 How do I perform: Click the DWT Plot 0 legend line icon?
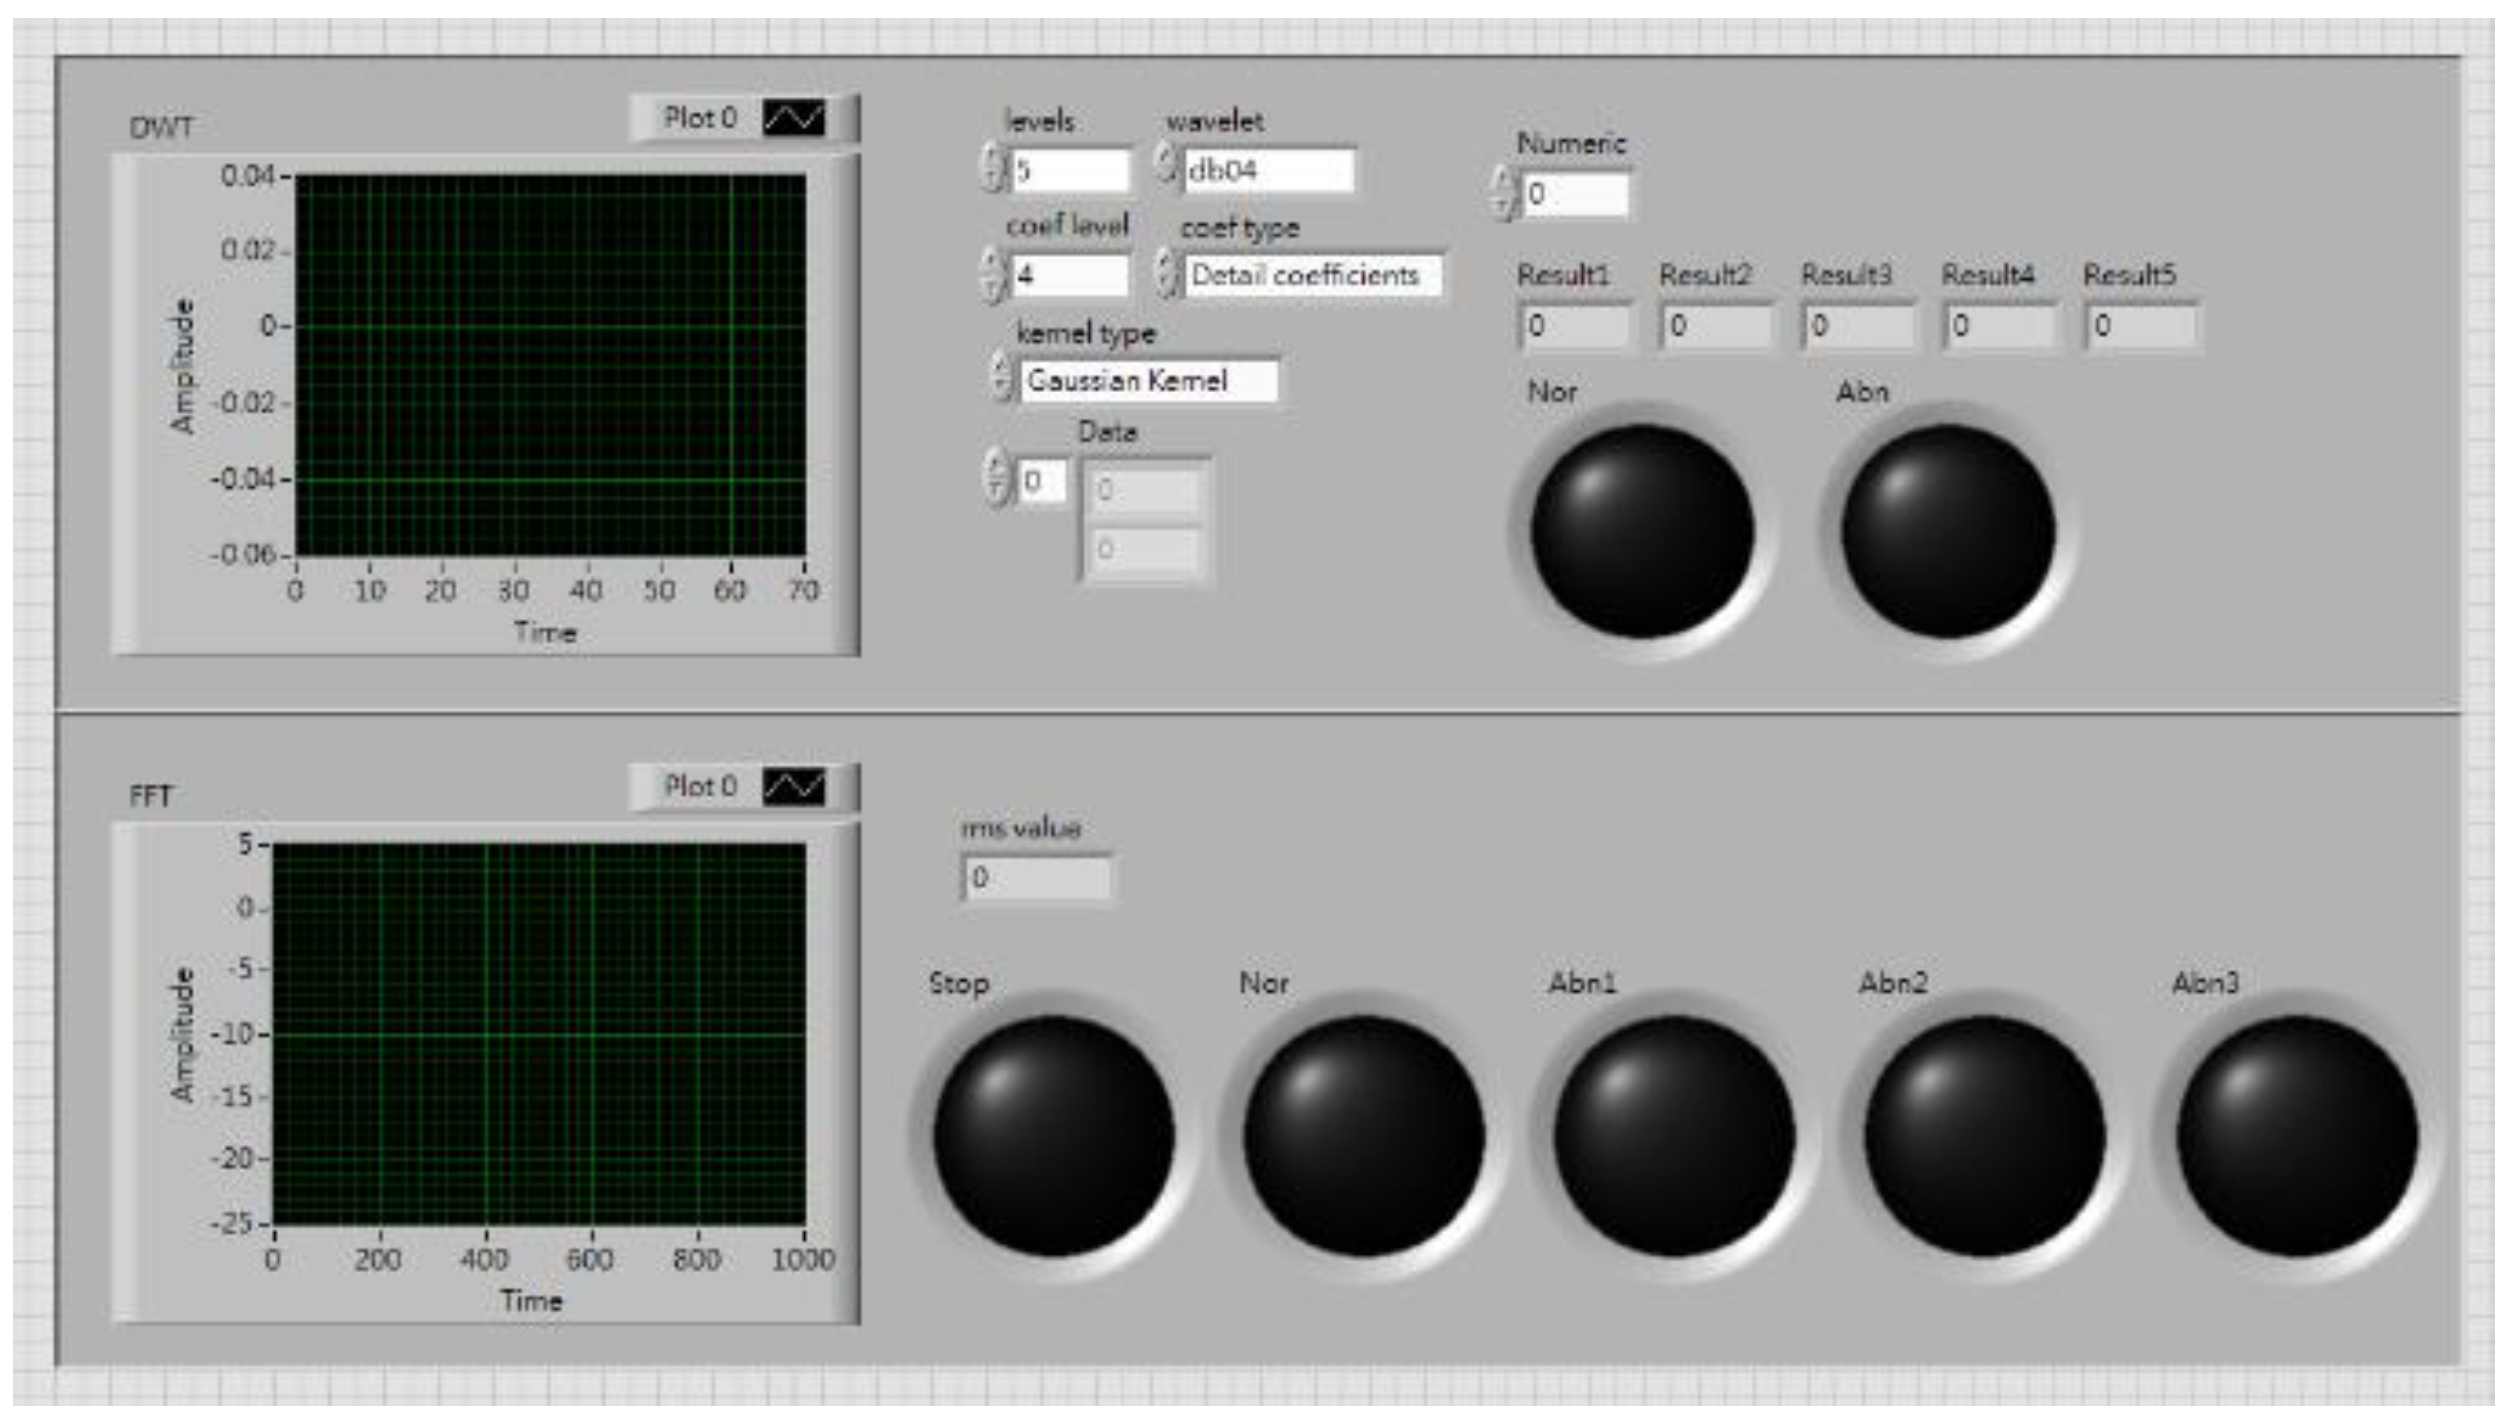[x=794, y=119]
